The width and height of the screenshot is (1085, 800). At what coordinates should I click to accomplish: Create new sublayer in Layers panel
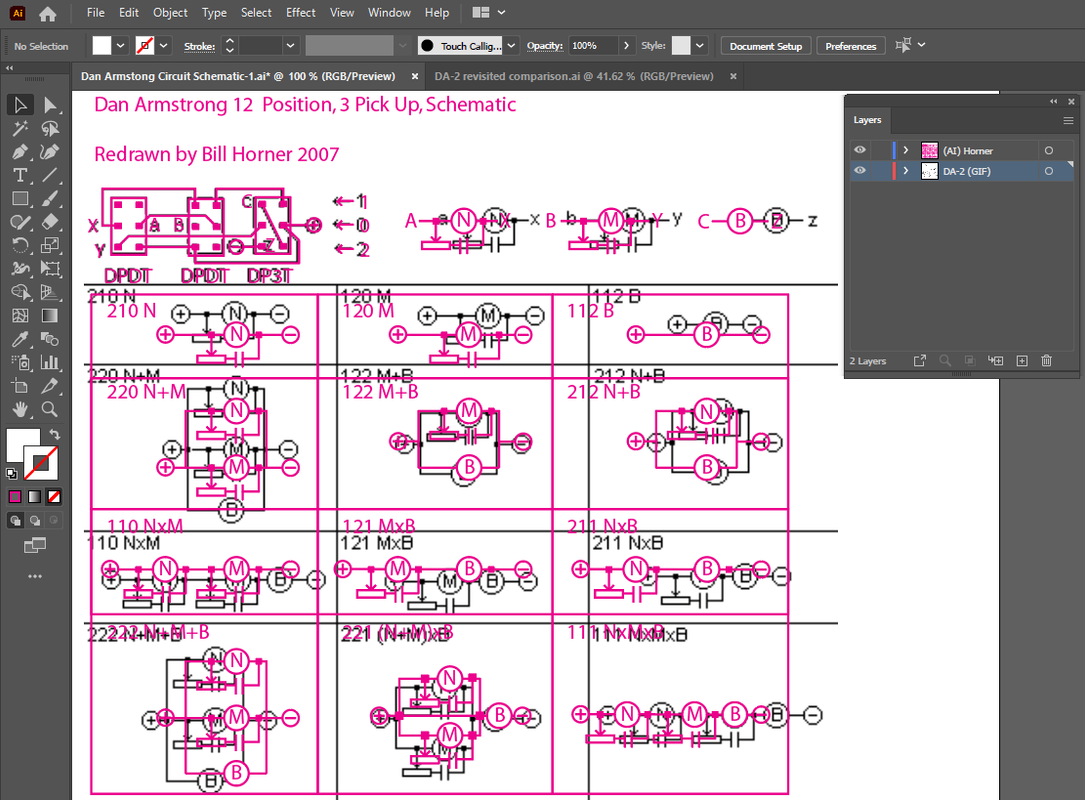coord(996,361)
